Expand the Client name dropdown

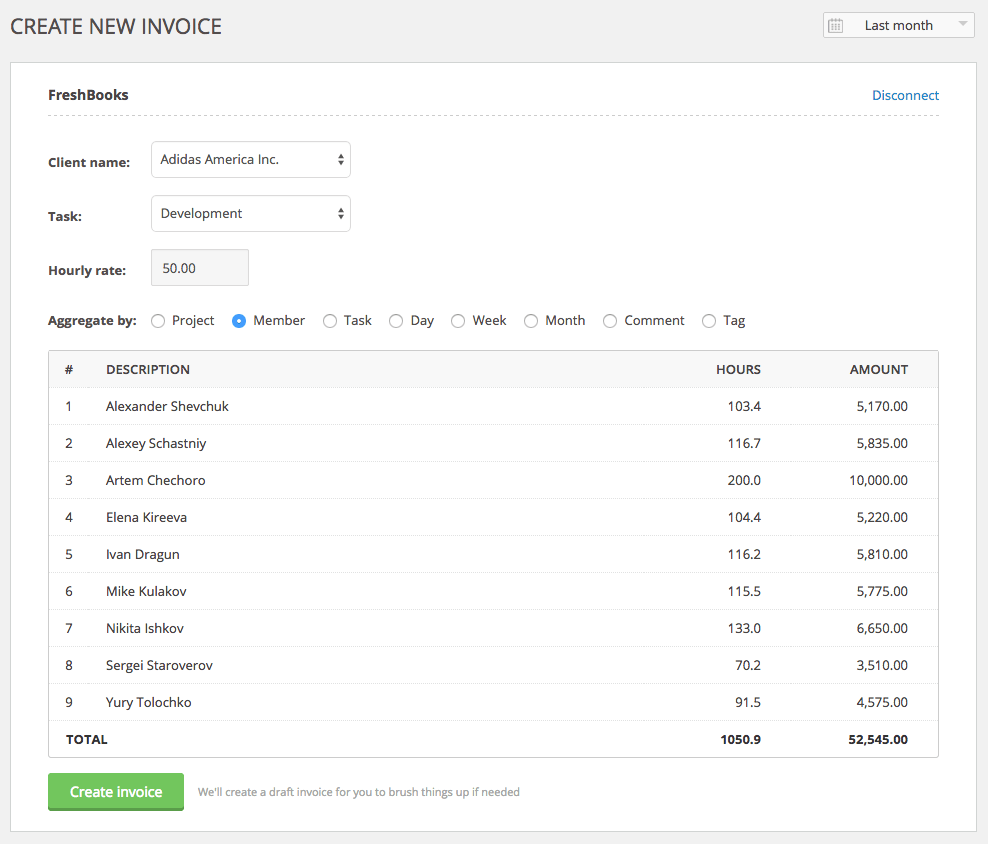point(251,160)
